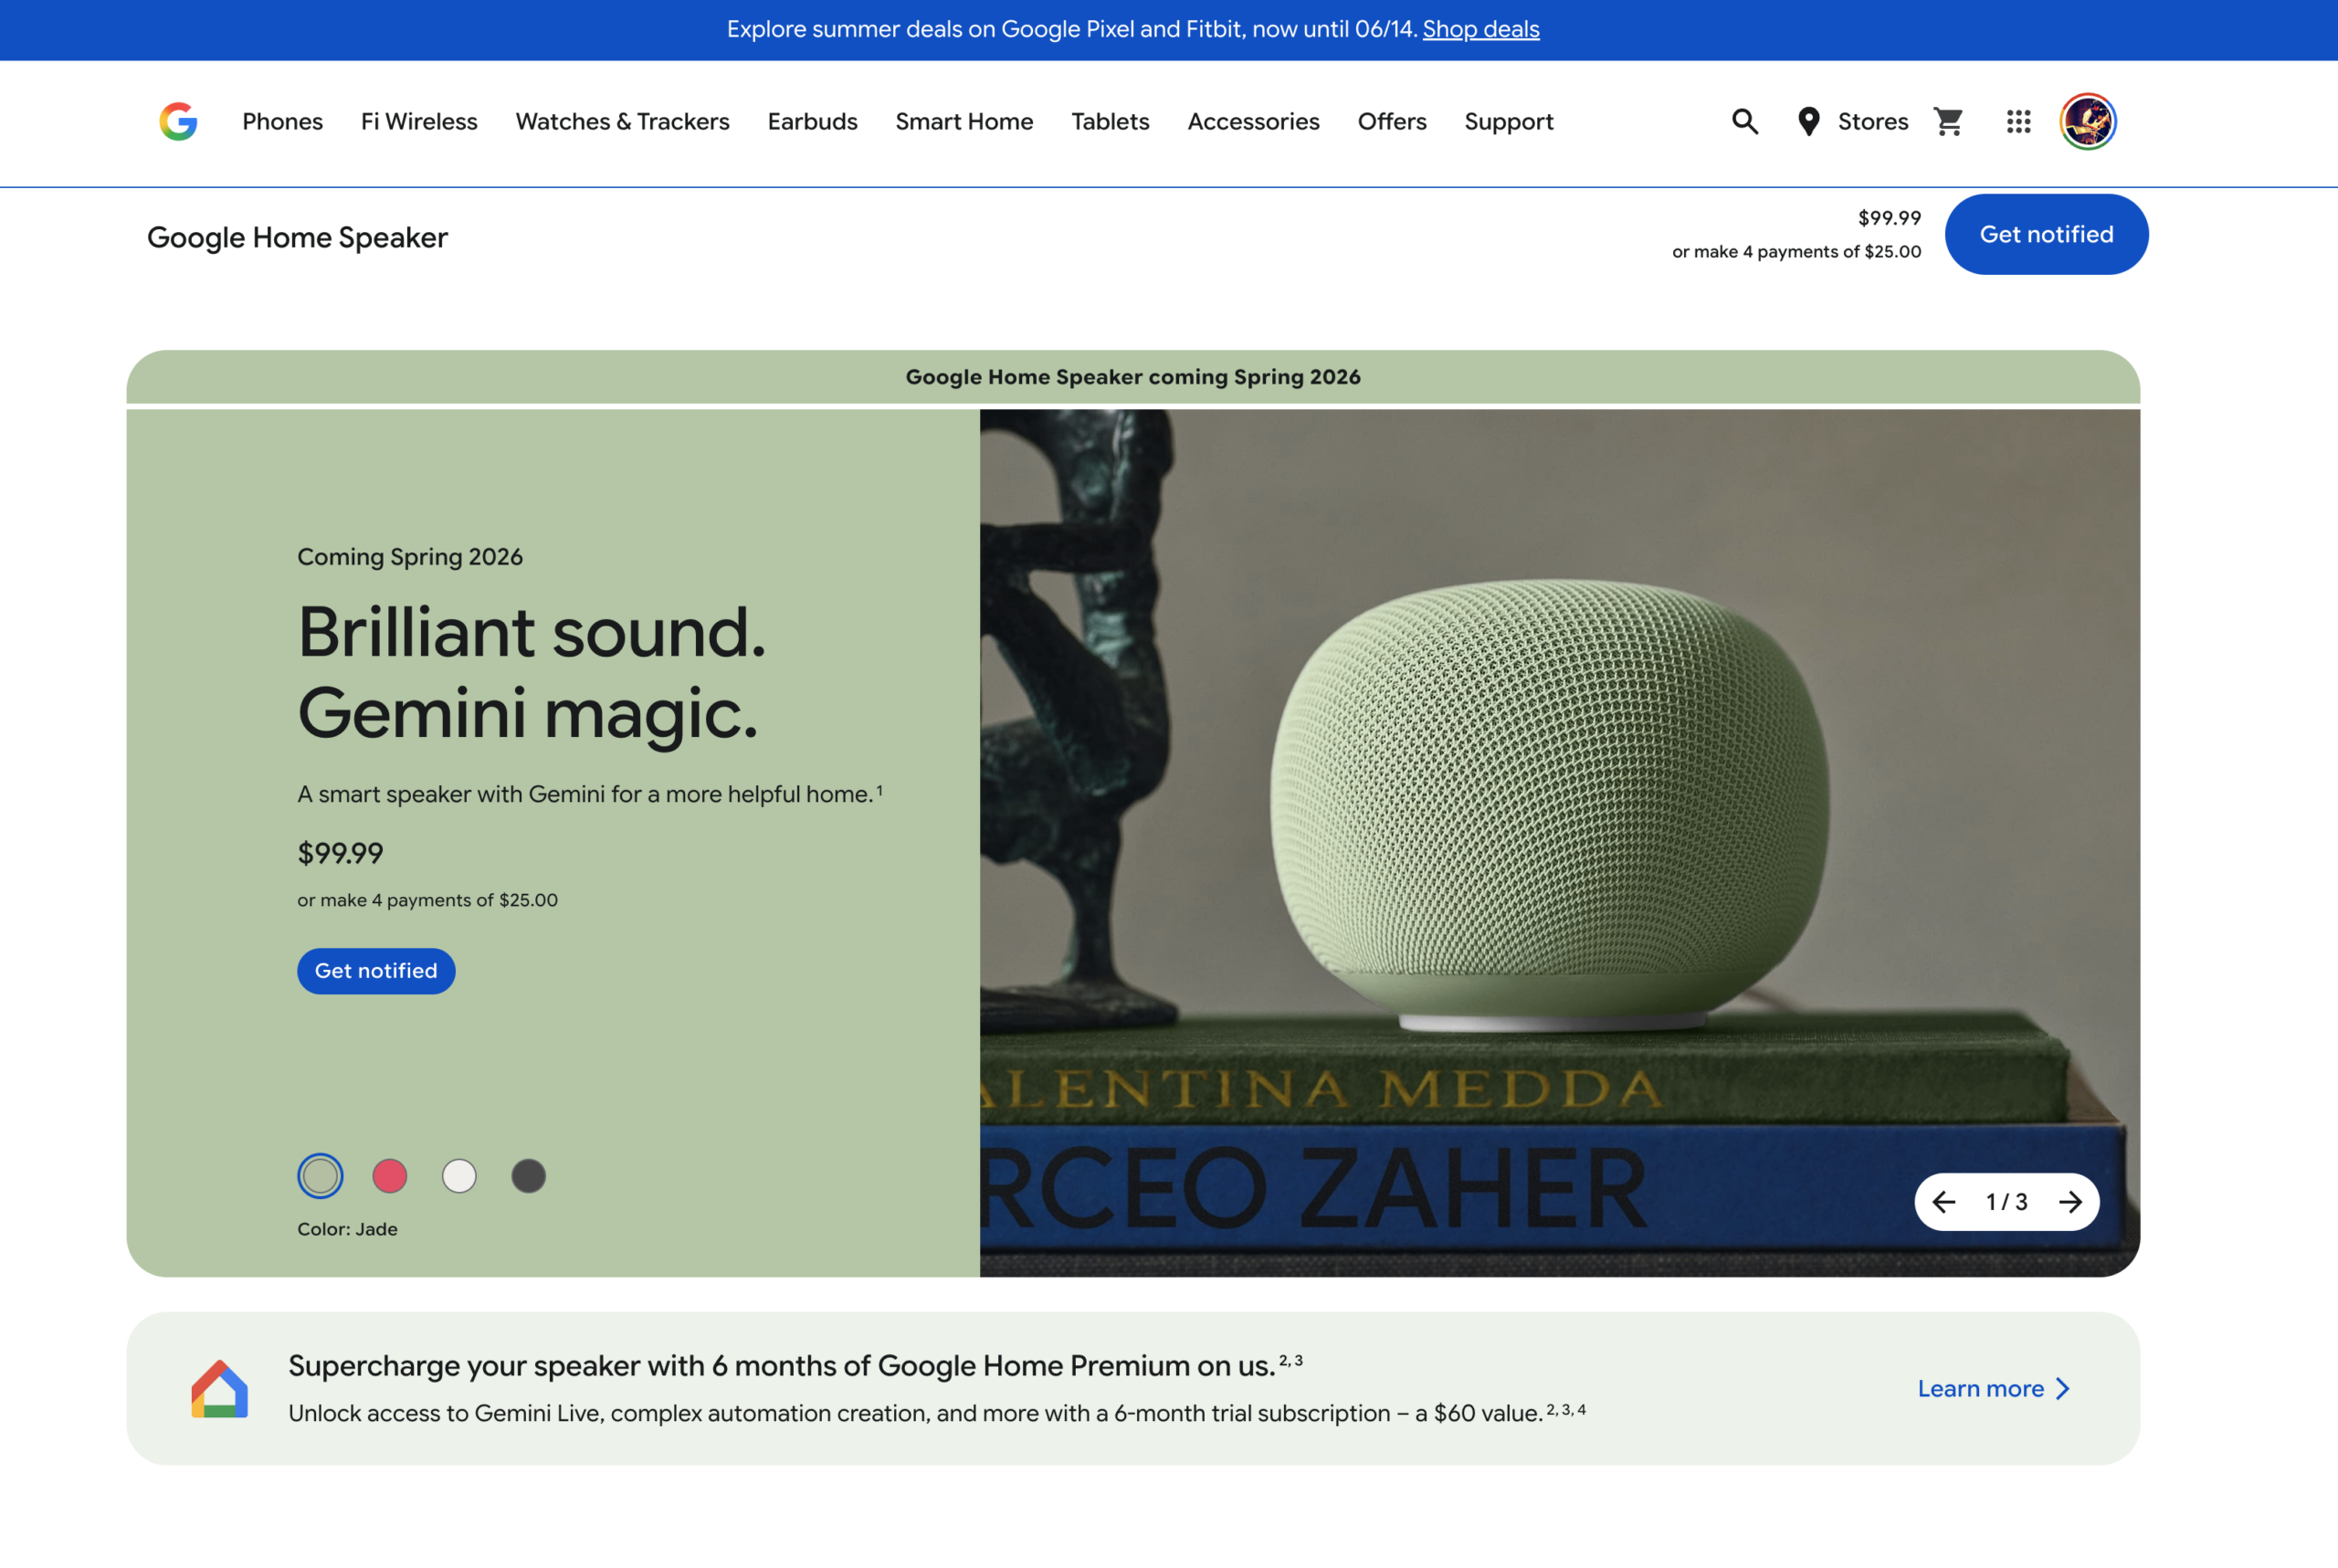Click the 'Brilliant sound. Gemini magic.' headline

(x=531, y=672)
